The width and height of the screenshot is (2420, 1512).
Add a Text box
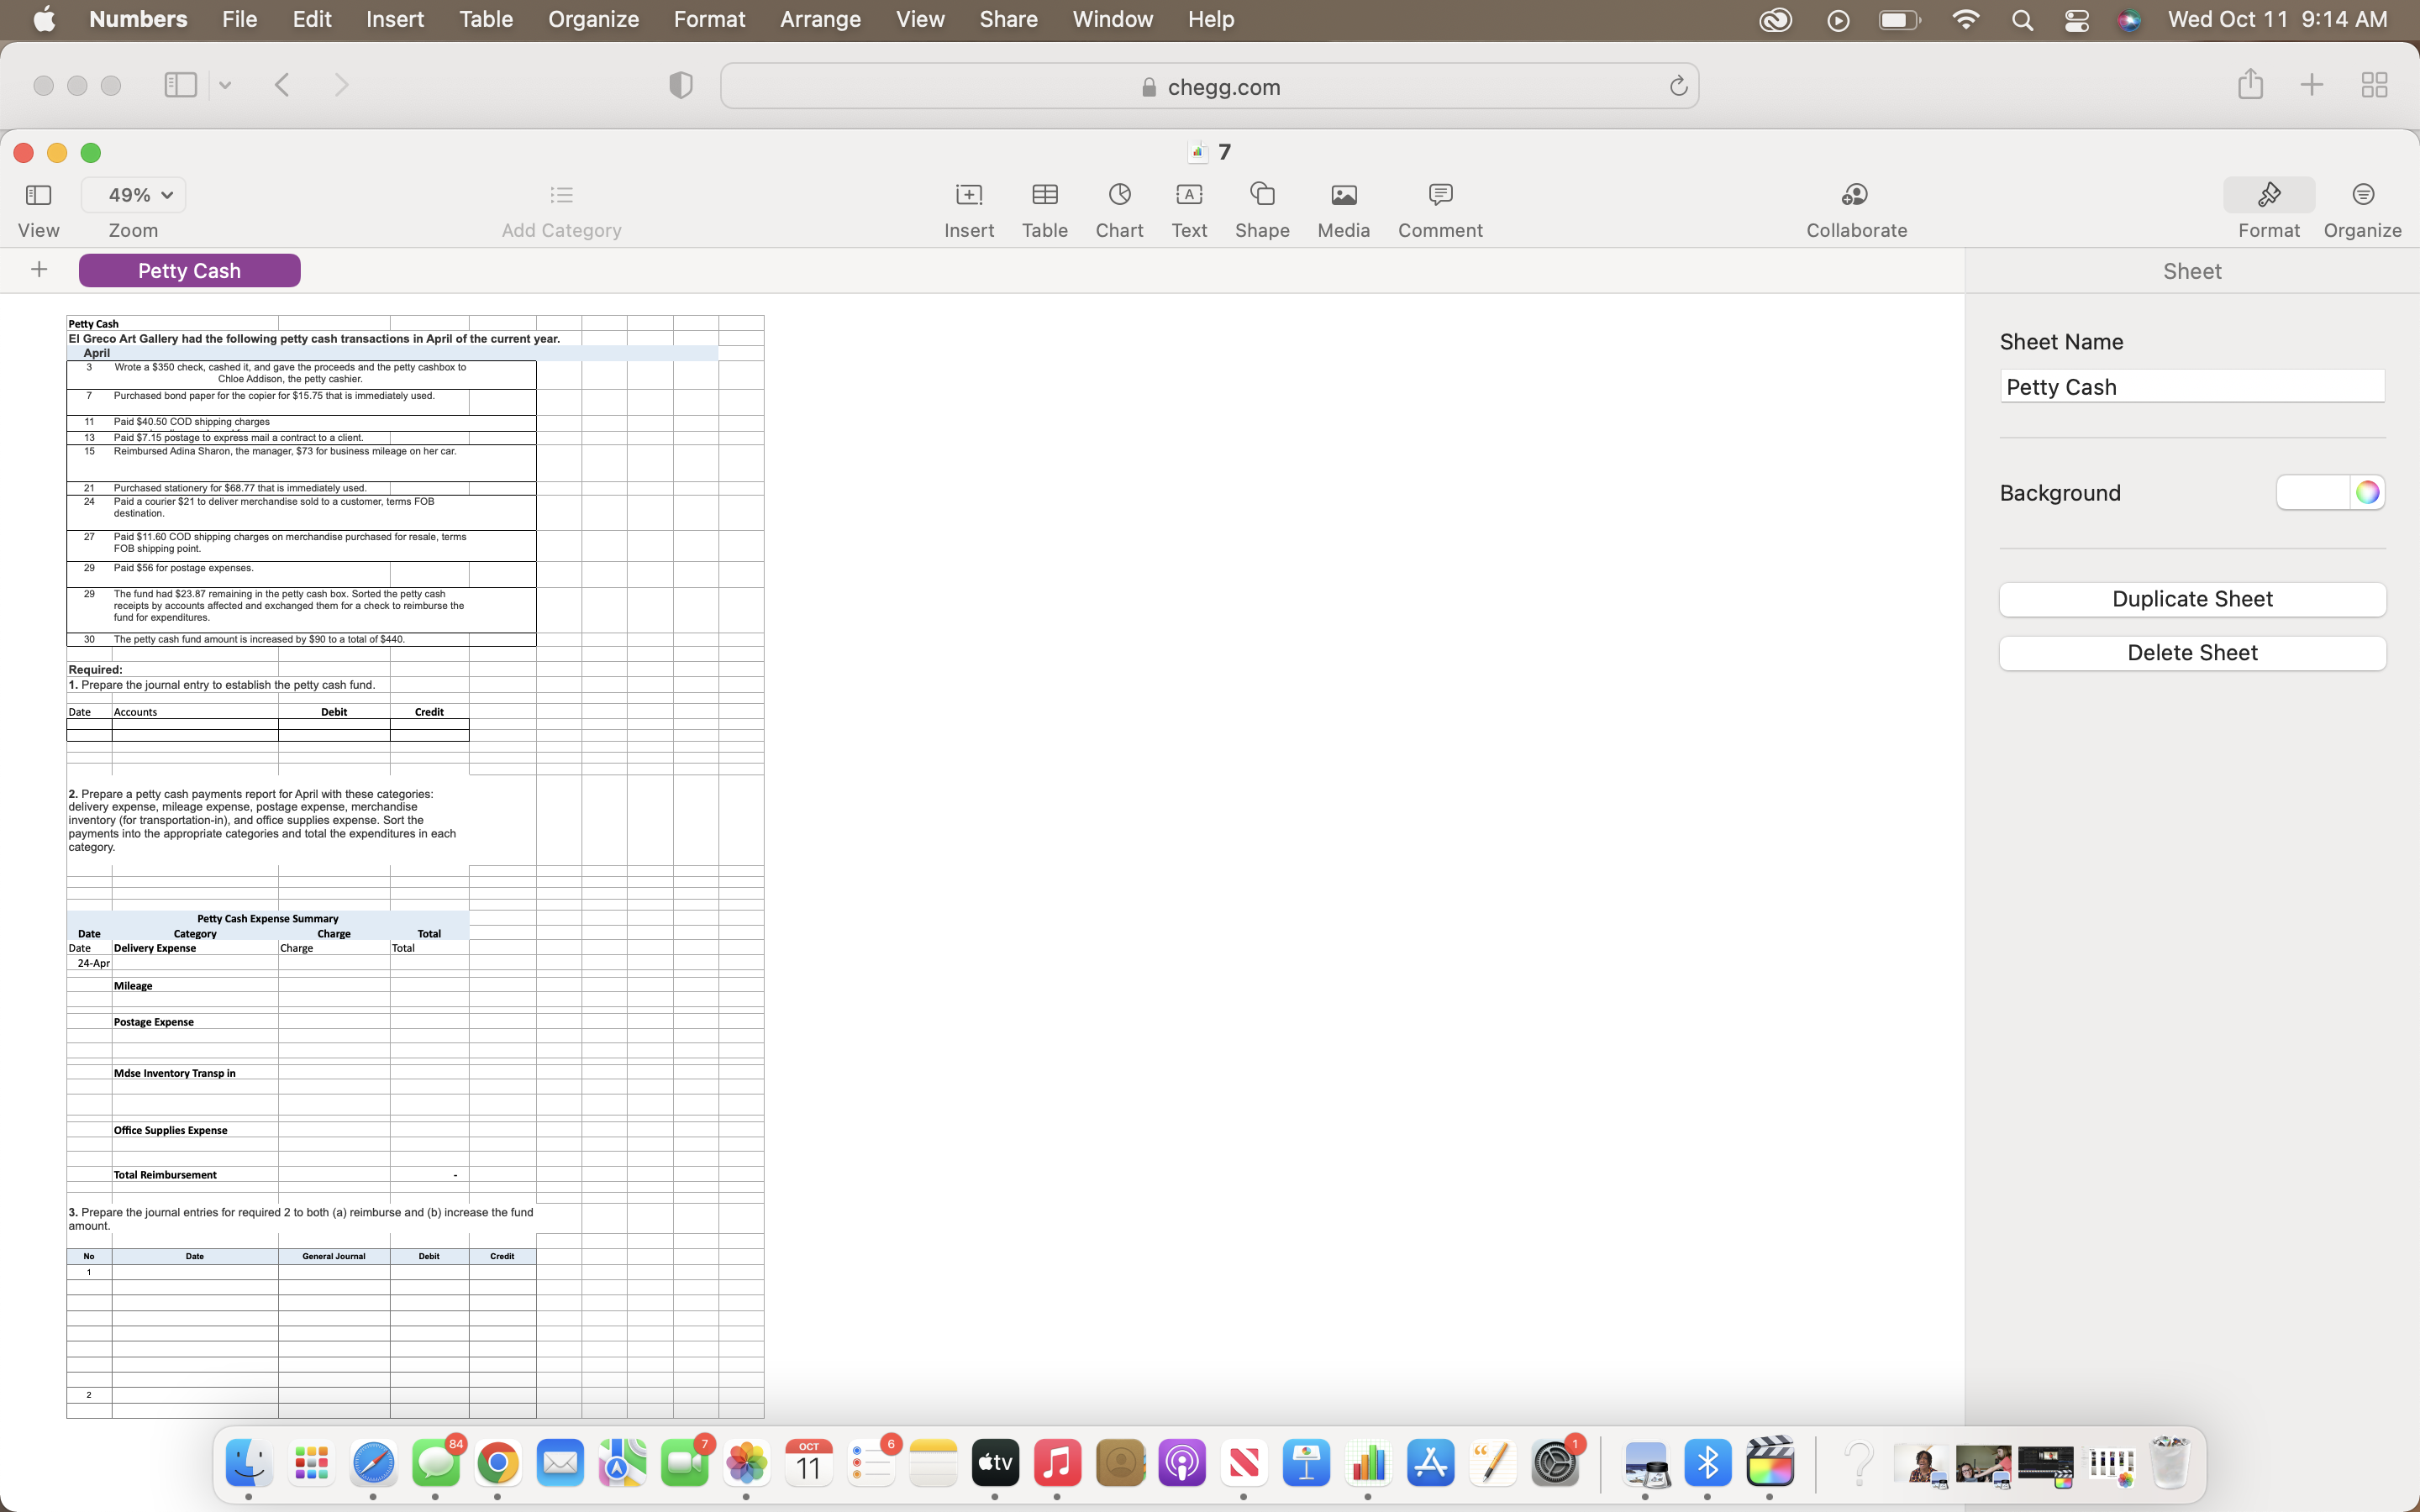(x=1188, y=207)
